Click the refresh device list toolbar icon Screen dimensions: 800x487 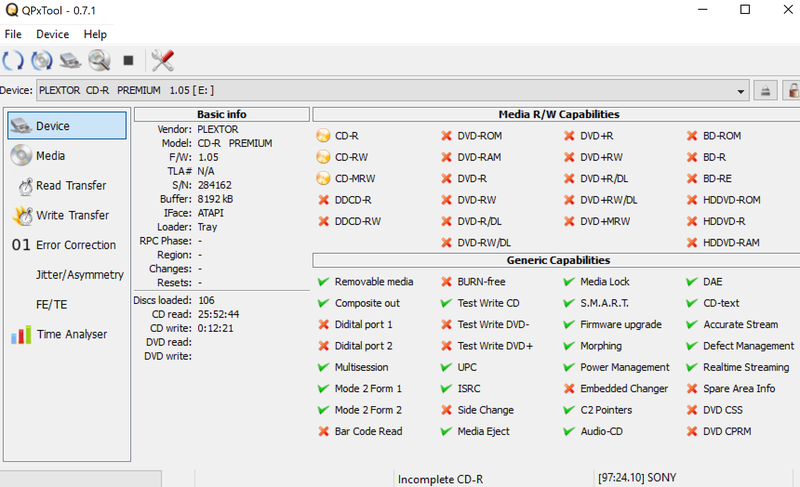[13, 61]
